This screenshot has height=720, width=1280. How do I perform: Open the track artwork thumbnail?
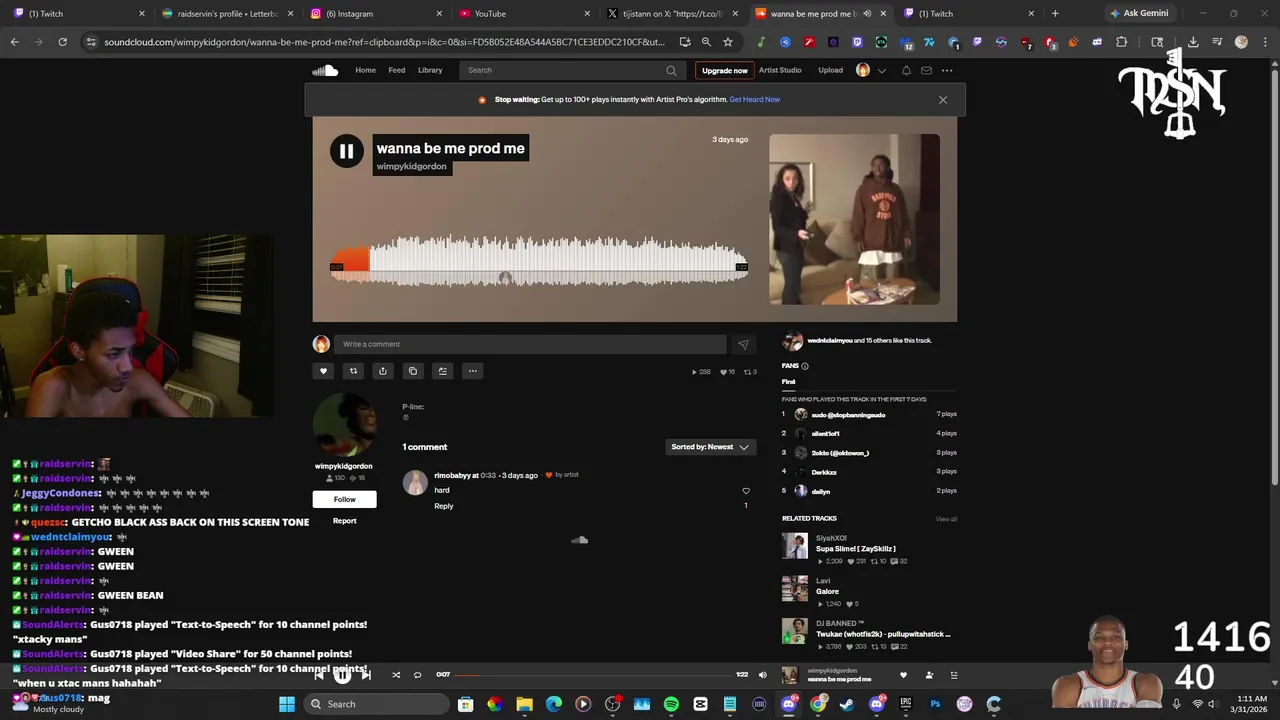click(854, 219)
